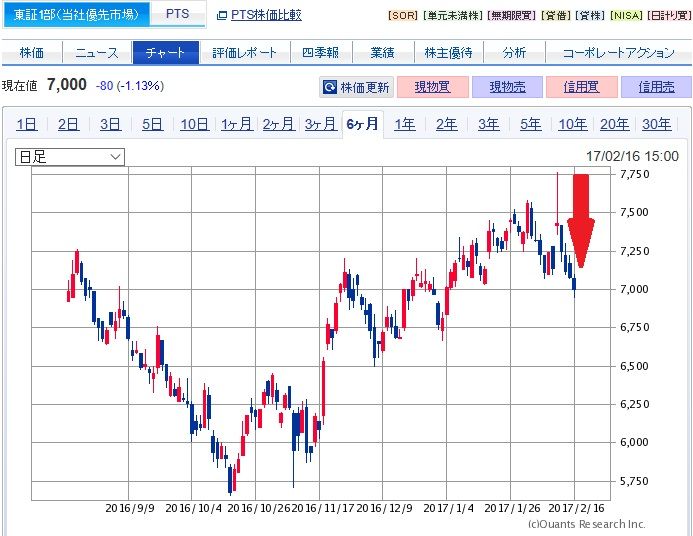
Task: Click the [貸株] label
Action: [590, 15]
